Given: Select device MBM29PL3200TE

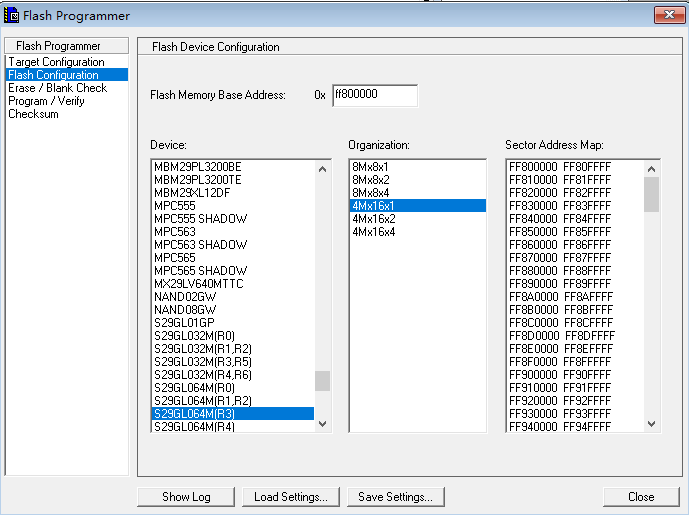Looking at the screenshot, I should click(233, 180).
